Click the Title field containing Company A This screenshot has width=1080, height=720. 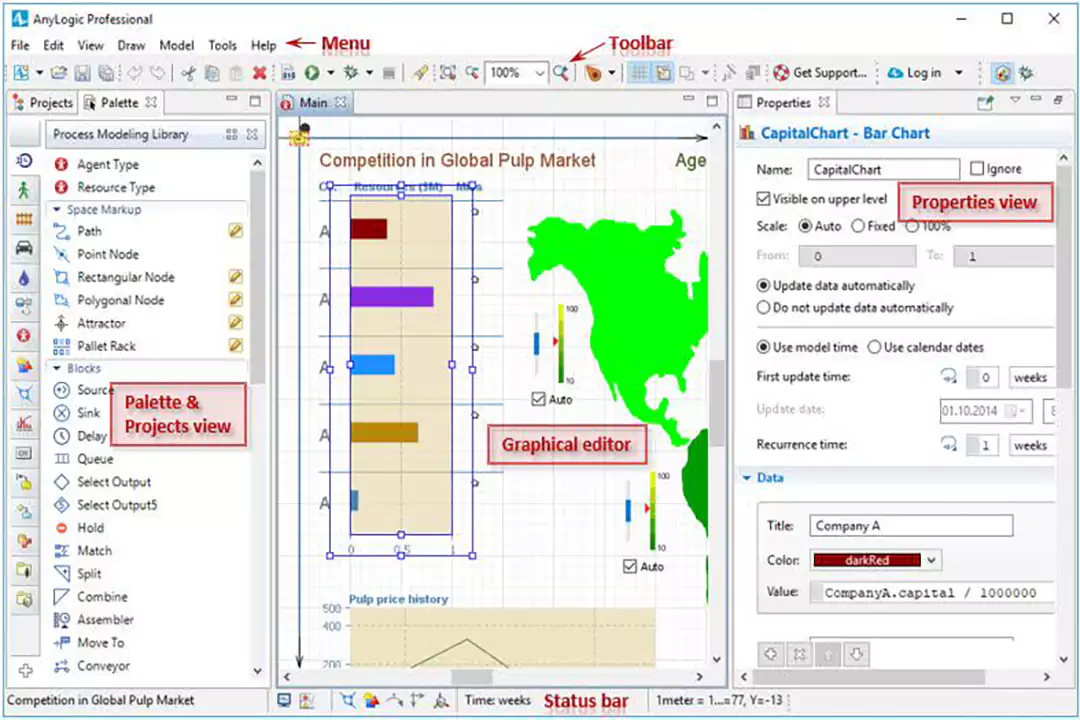[911, 526]
